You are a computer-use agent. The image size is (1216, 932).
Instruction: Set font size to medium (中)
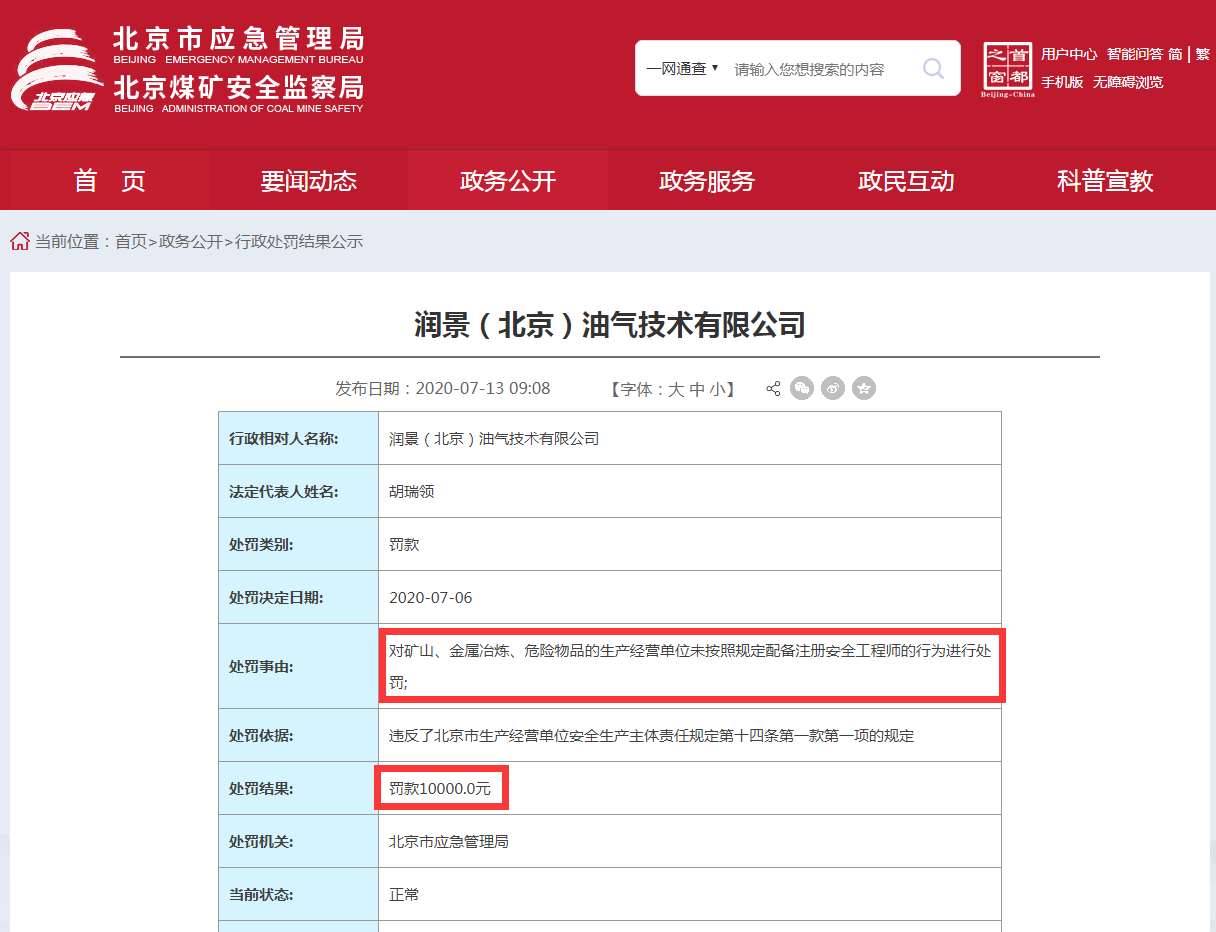[697, 390]
